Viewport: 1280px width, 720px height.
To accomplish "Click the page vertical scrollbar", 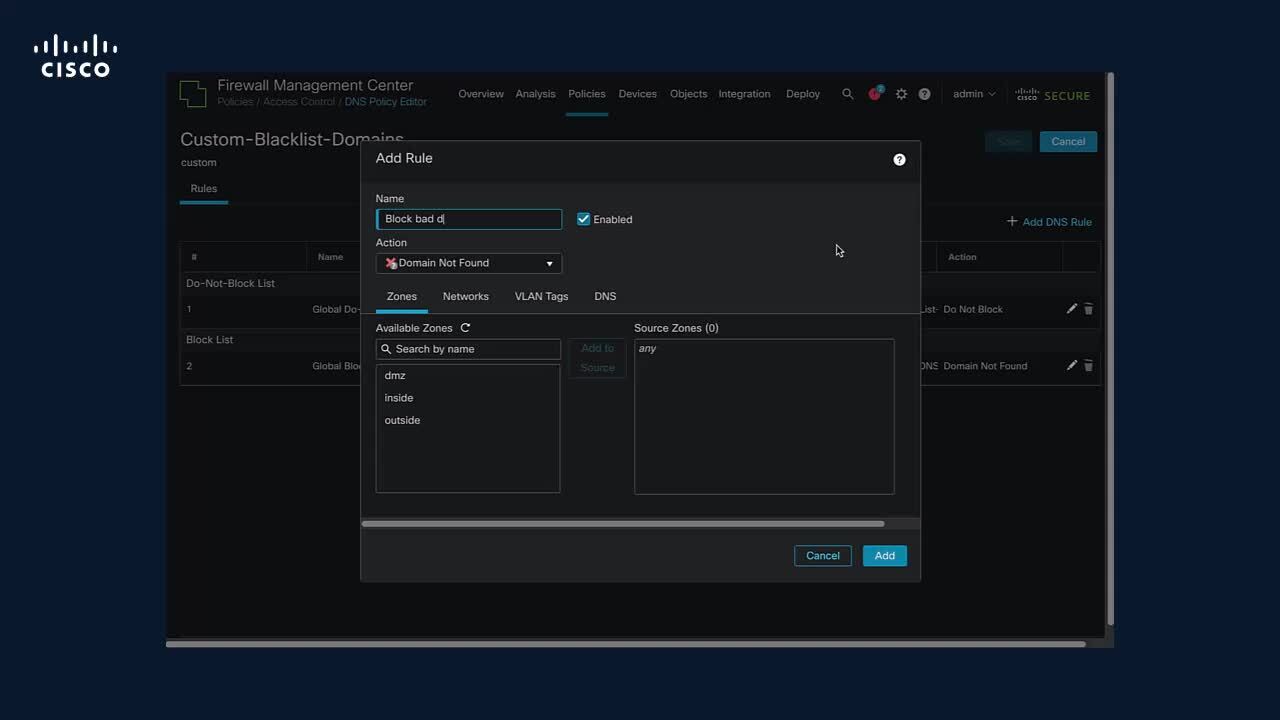I will pos(1110,348).
